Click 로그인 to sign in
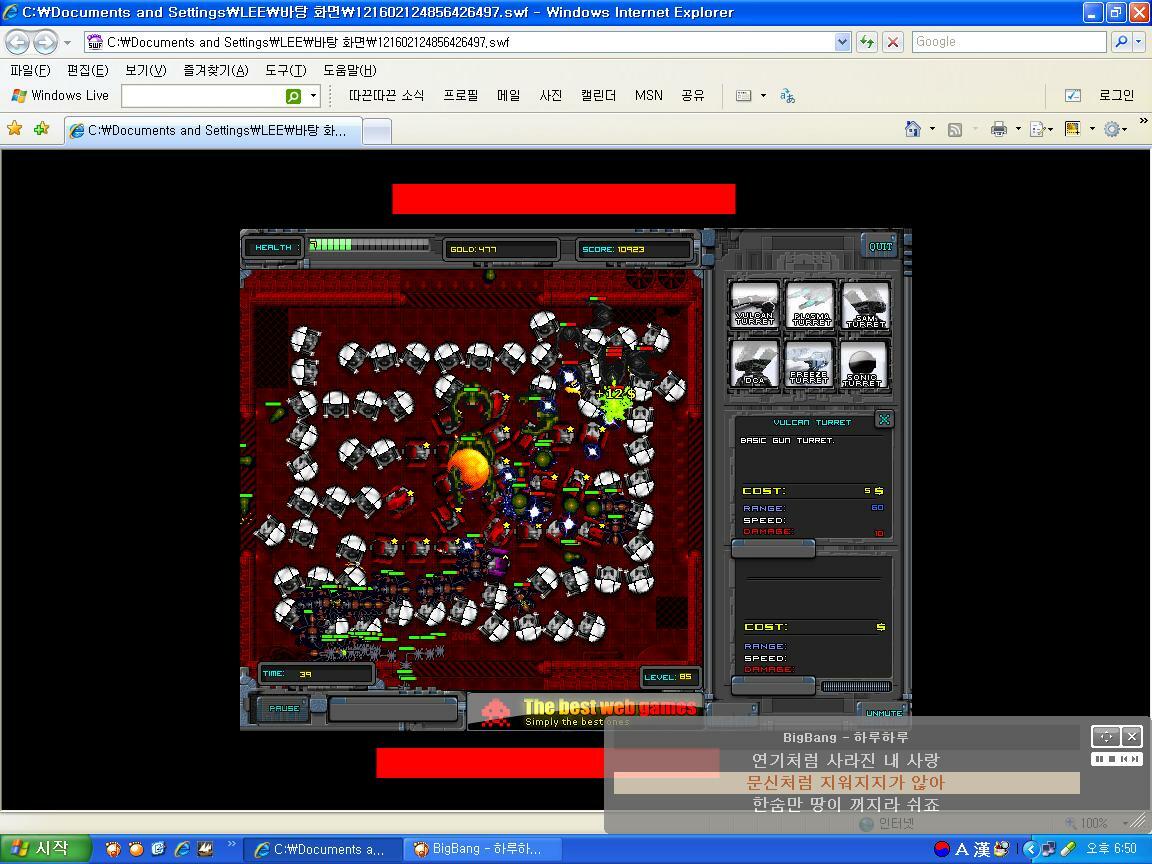The height and width of the screenshot is (864, 1152). pos(1116,96)
